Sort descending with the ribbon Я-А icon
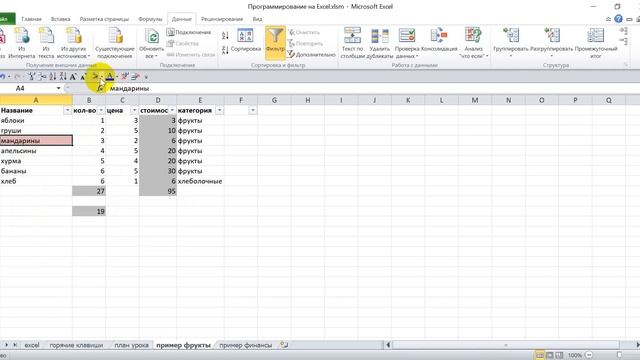 (225, 50)
